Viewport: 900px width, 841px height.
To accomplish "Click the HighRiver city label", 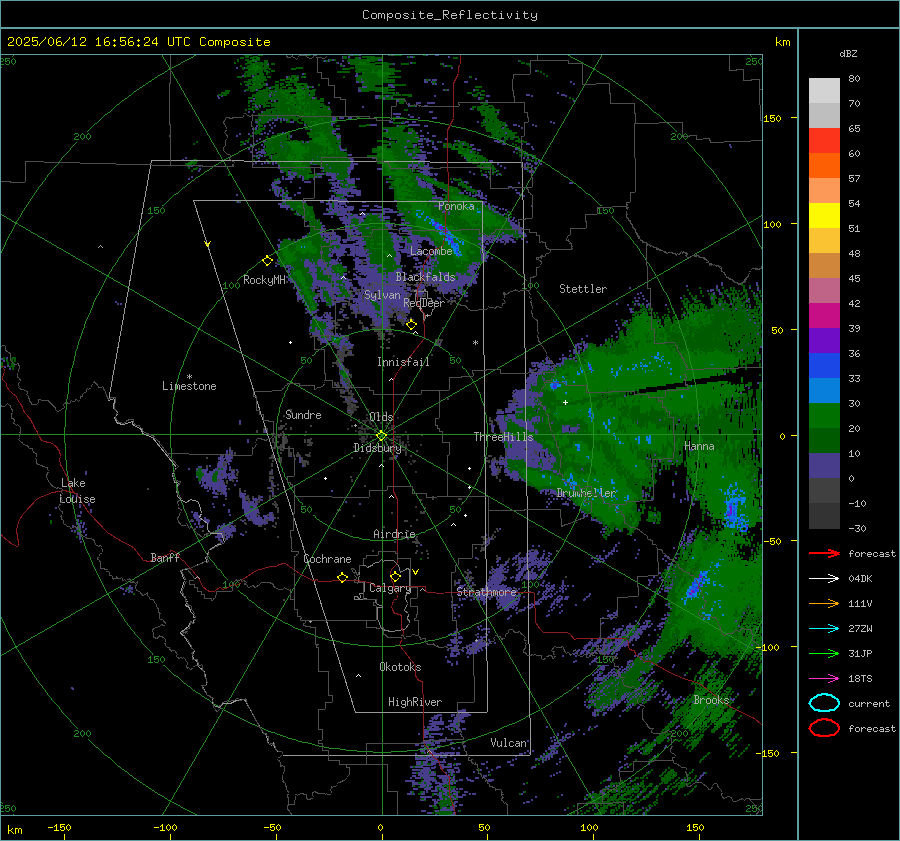I will pos(415,702).
